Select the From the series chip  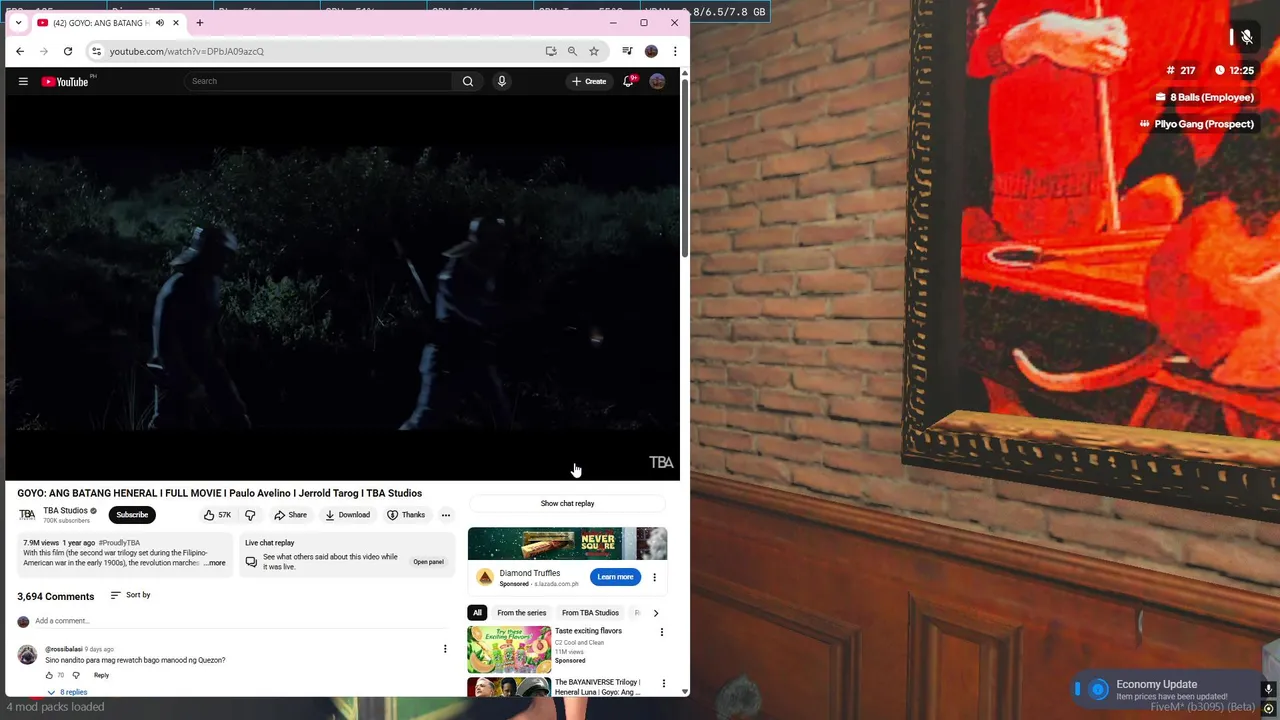pyautogui.click(x=522, y=613)
